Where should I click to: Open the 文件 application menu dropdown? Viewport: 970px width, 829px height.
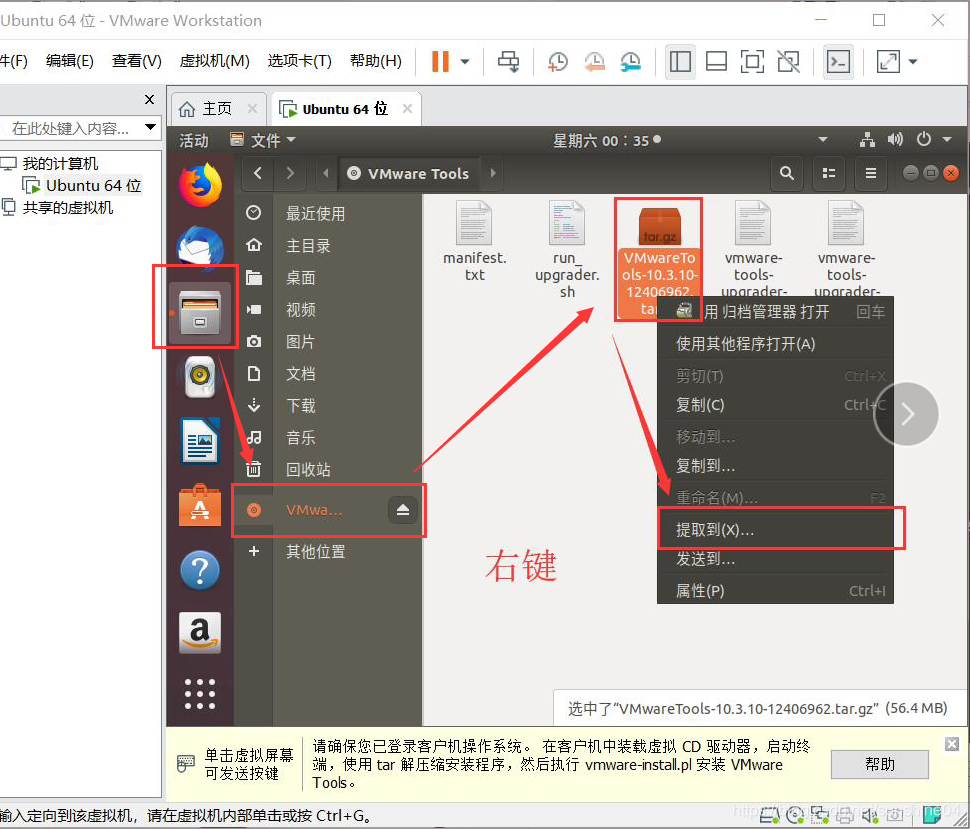coord(263,140)
